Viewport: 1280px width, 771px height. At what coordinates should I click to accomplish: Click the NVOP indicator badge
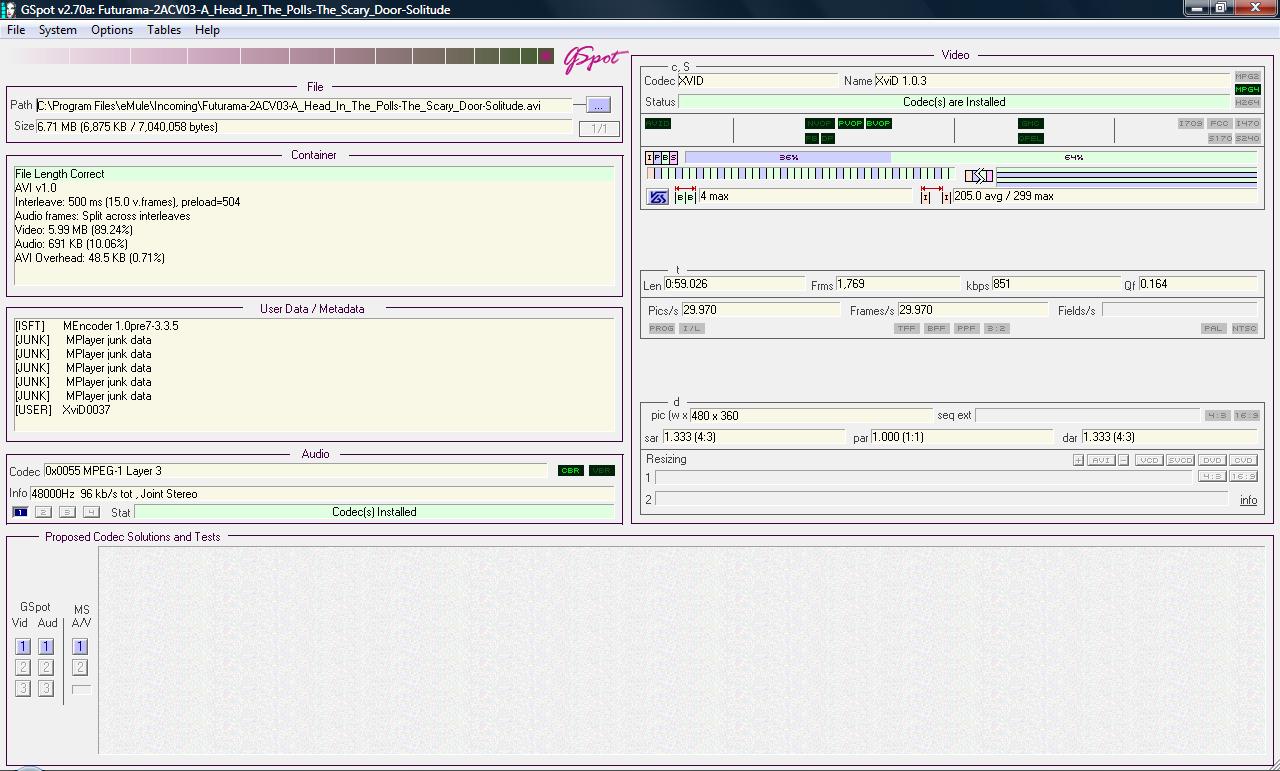click(819, 123)
